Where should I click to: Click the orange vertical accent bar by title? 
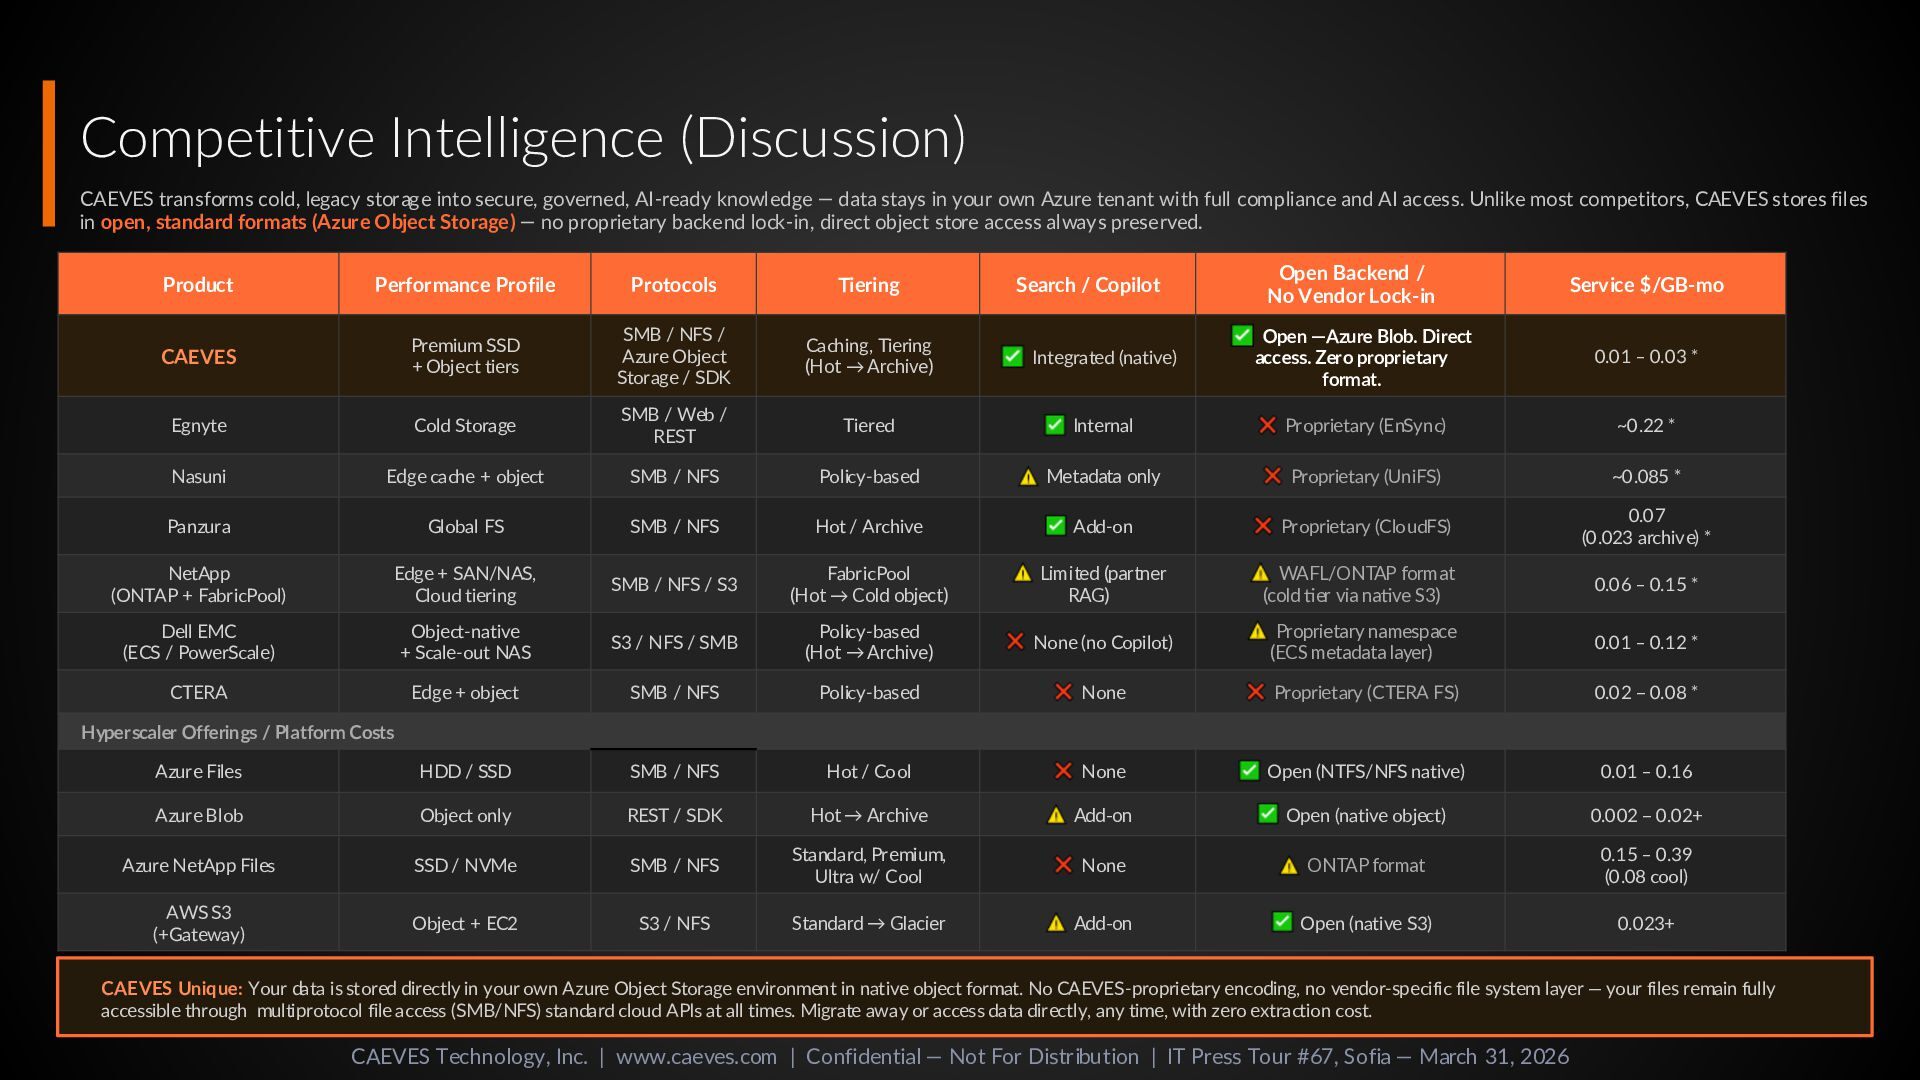tap(49, 153)
